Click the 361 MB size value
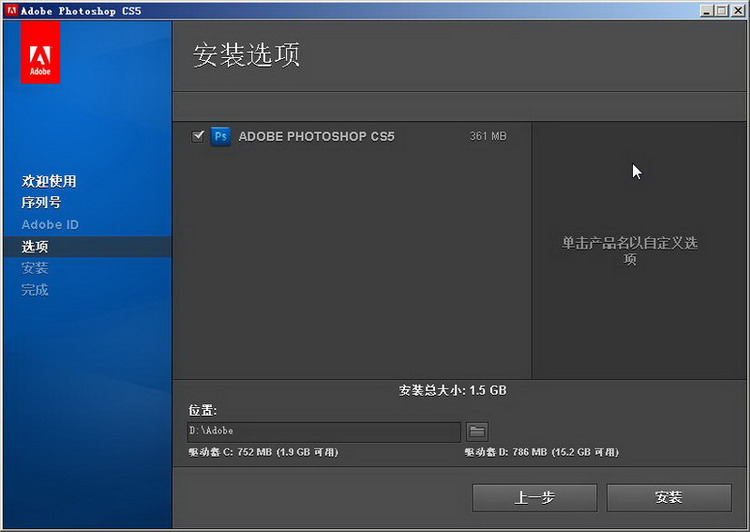This screenshot has height=532, width=750. (488, 136)
